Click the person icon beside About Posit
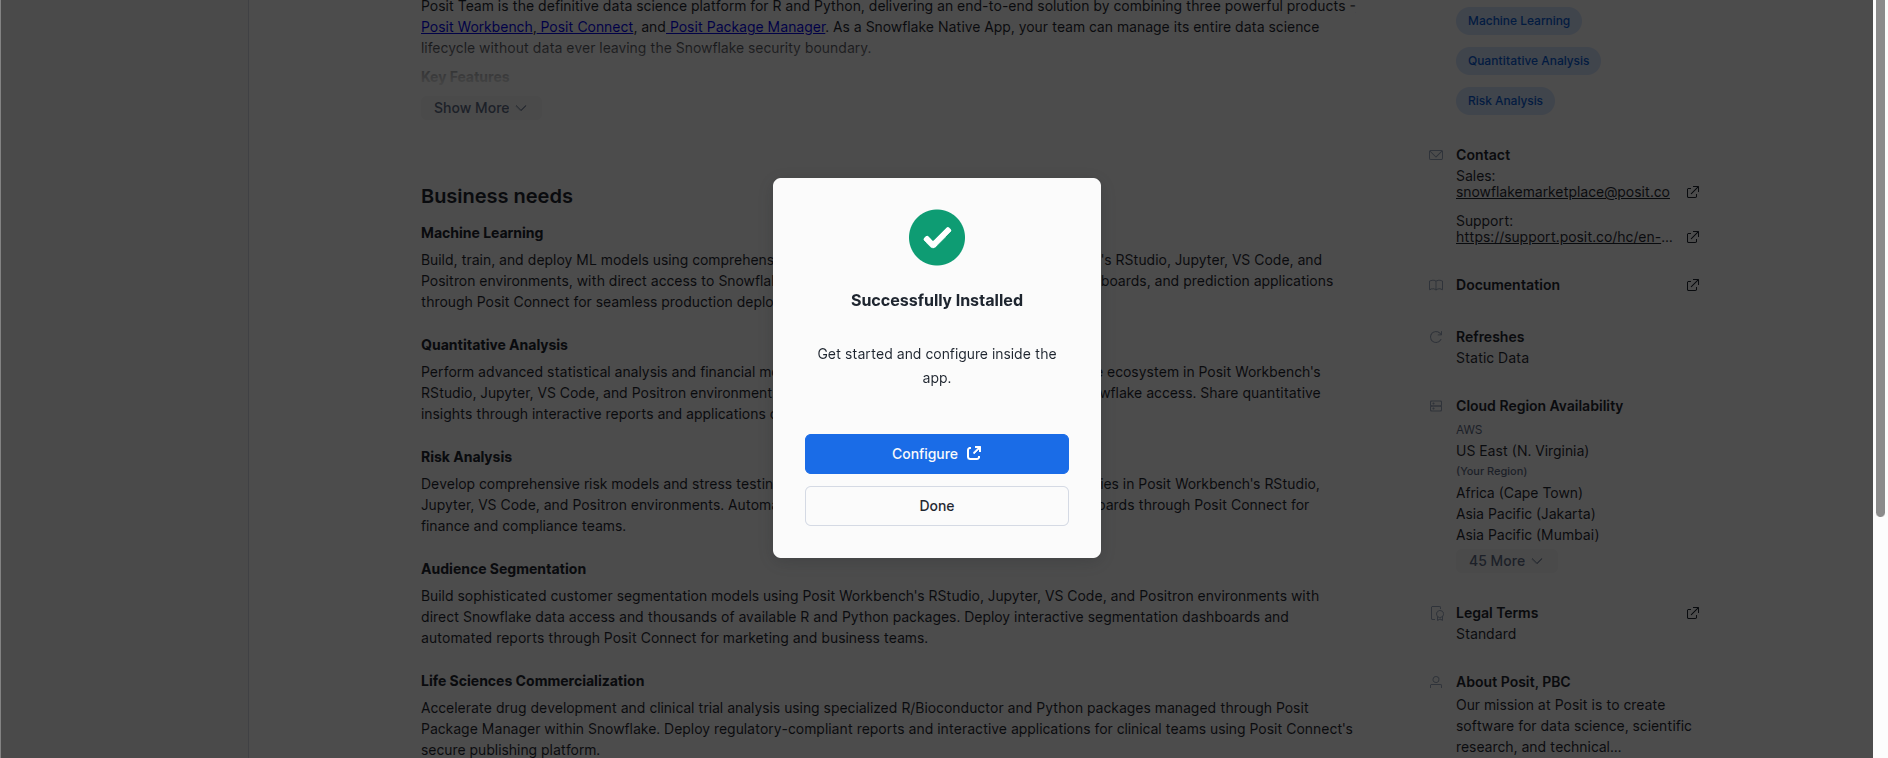Image resolution: width=1888 pixels, height=758 pixels. (x=1436, y=682)
